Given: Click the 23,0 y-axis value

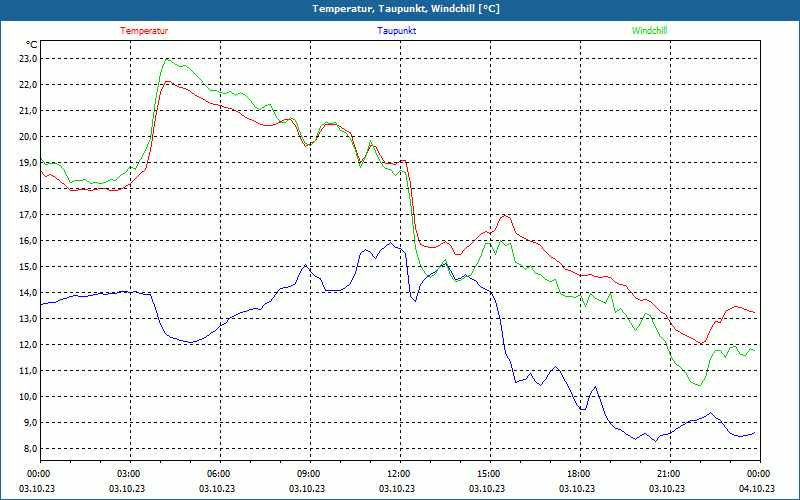Looking at the screenshot, I should pyautogui.click(x=29, y=59).
